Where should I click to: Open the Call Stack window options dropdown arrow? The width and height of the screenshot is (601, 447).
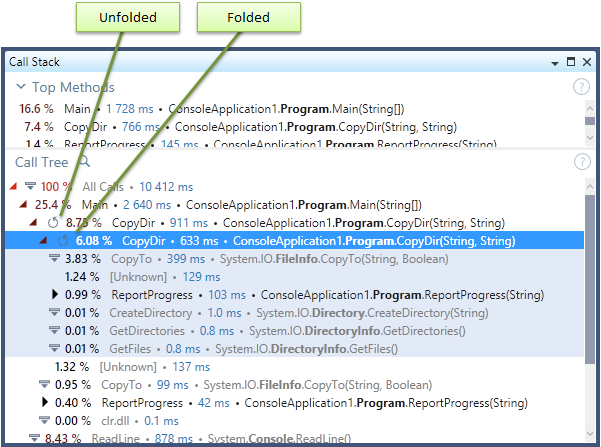(x=555, y=63)
